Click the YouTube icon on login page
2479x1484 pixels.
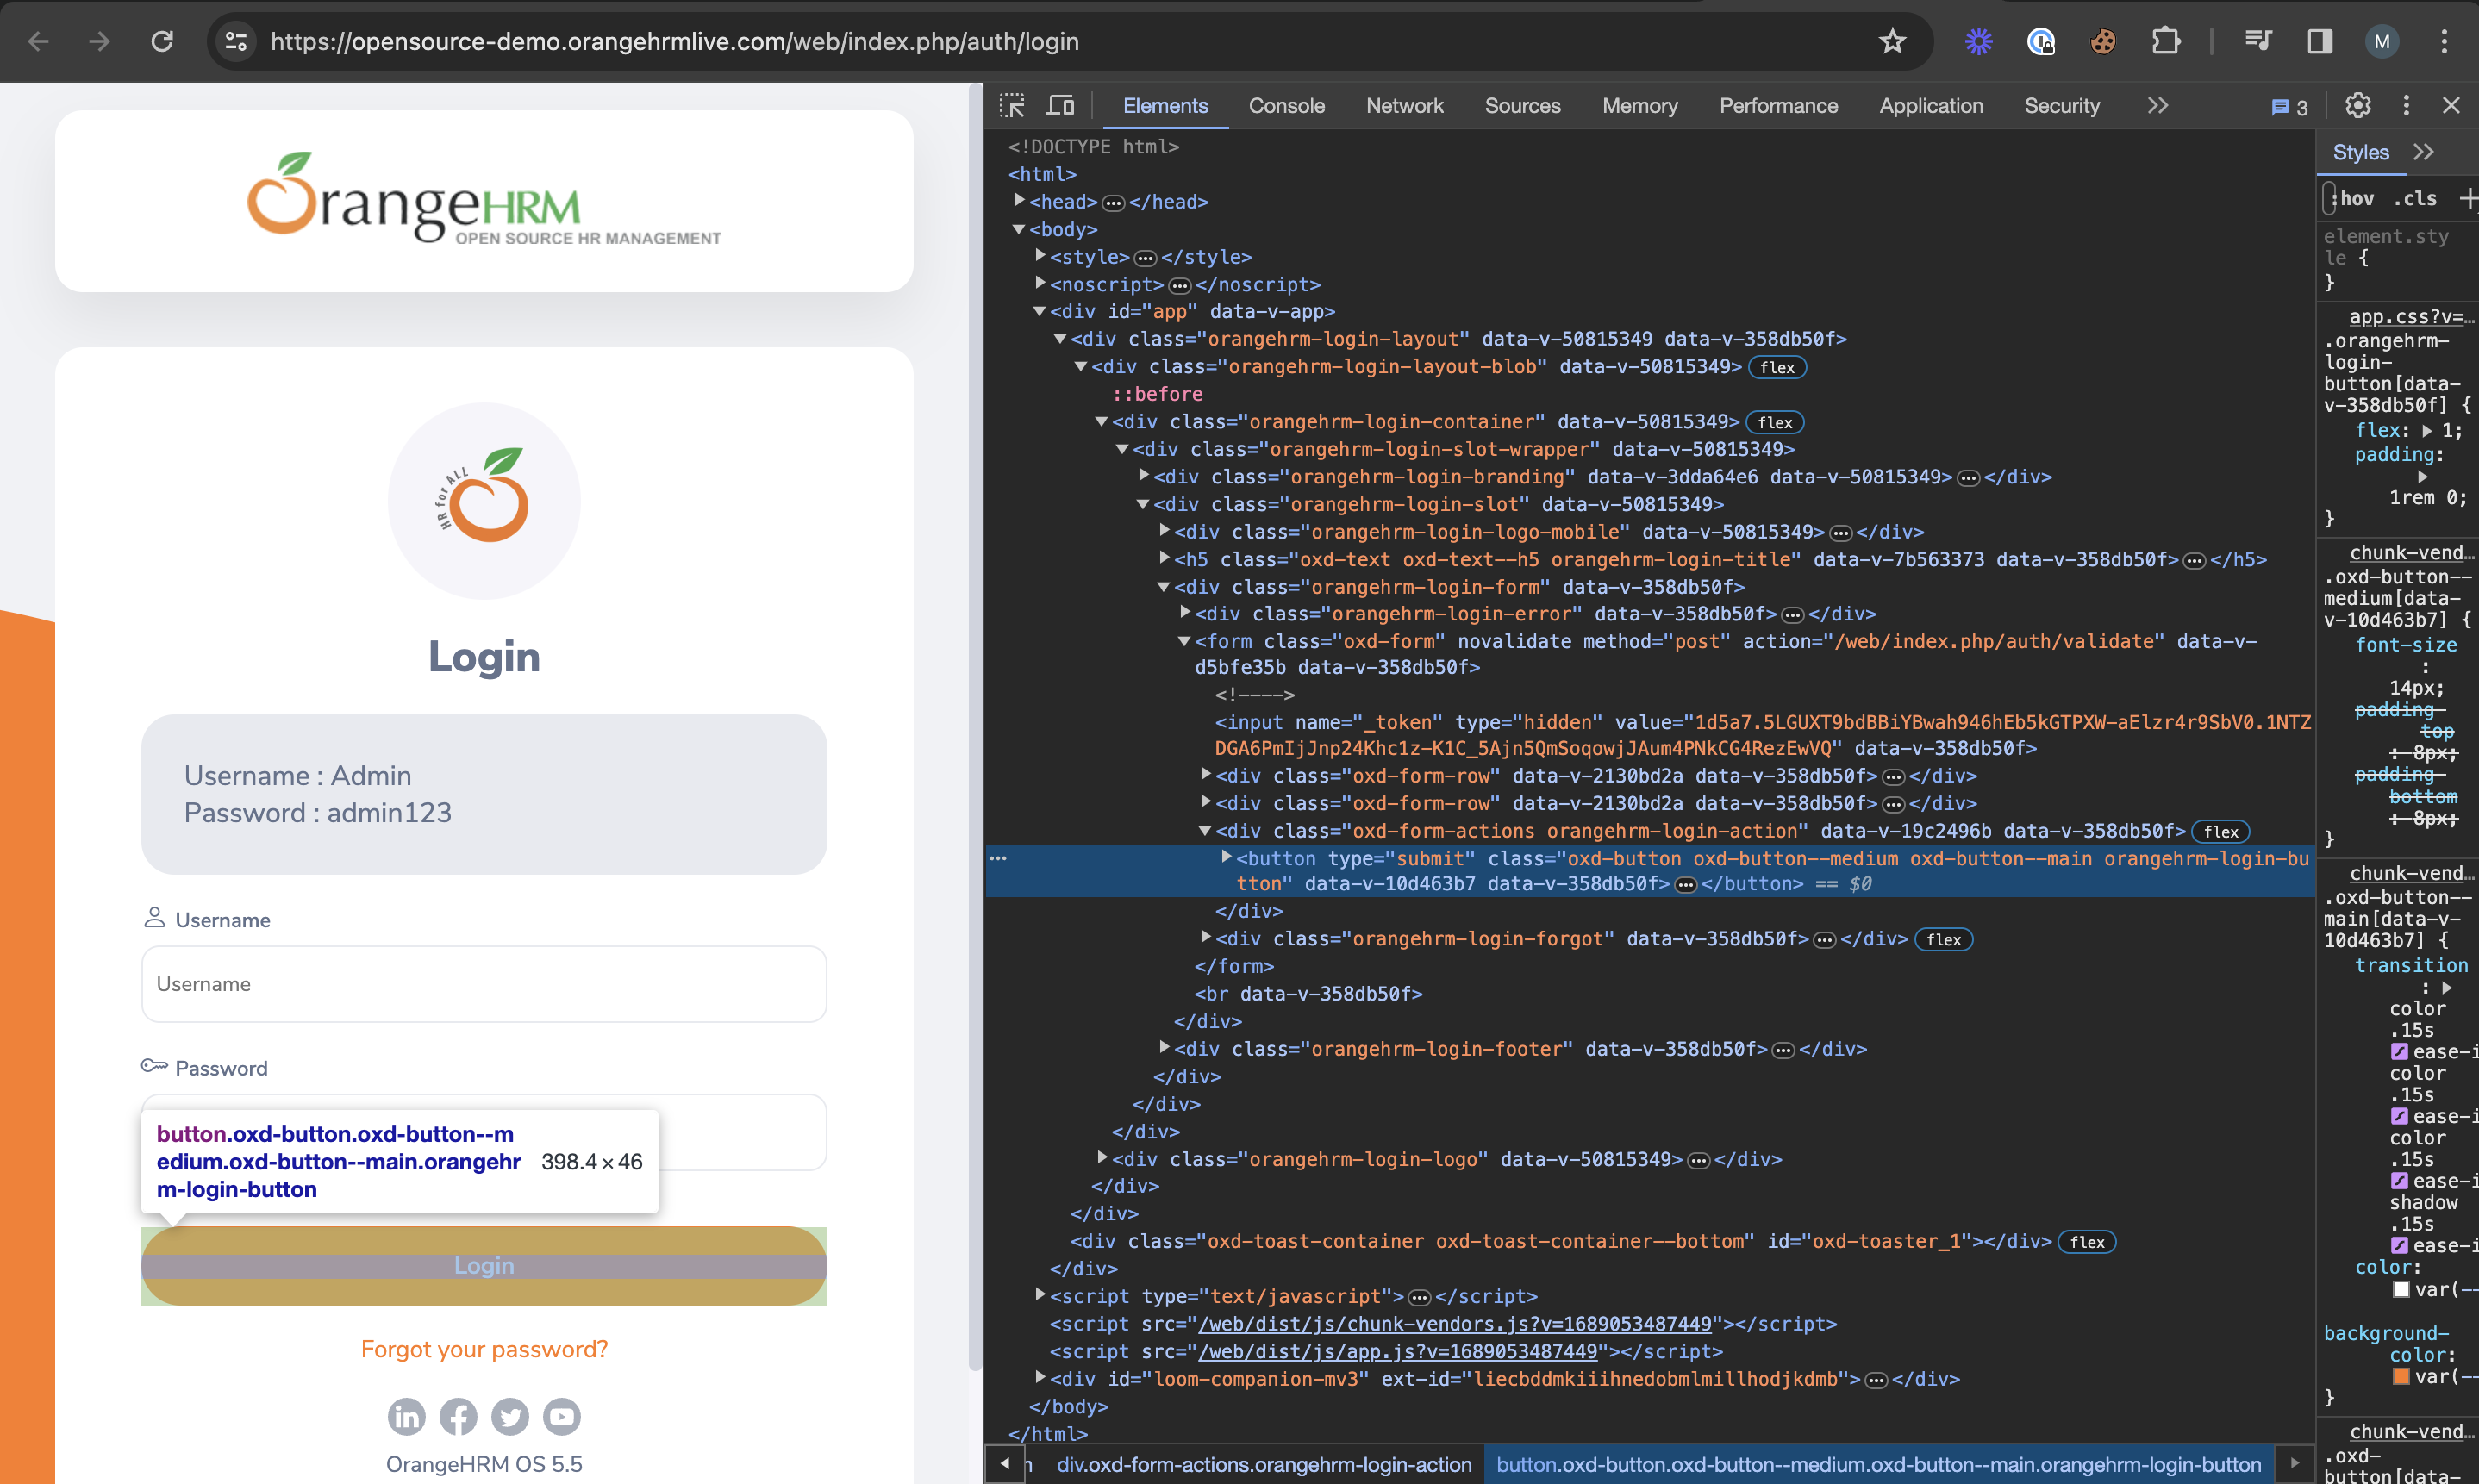coord(562,1416)
